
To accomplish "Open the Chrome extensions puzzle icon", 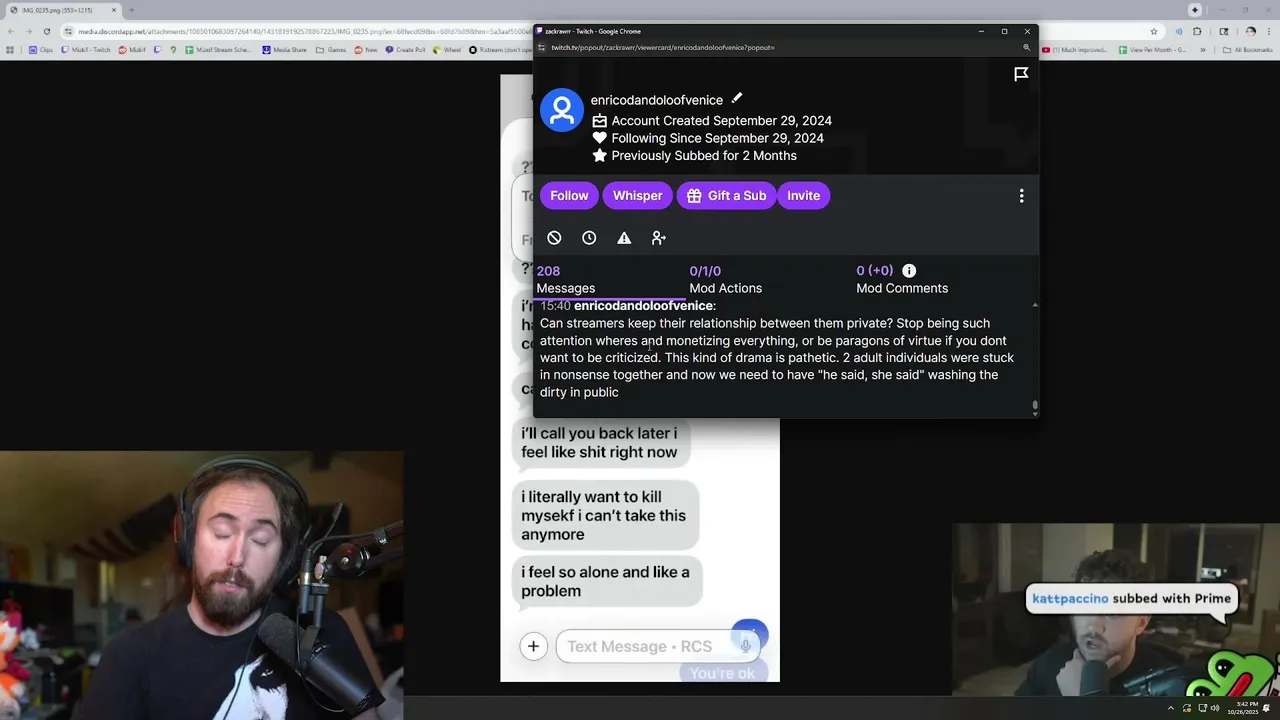I will 1197,31.
